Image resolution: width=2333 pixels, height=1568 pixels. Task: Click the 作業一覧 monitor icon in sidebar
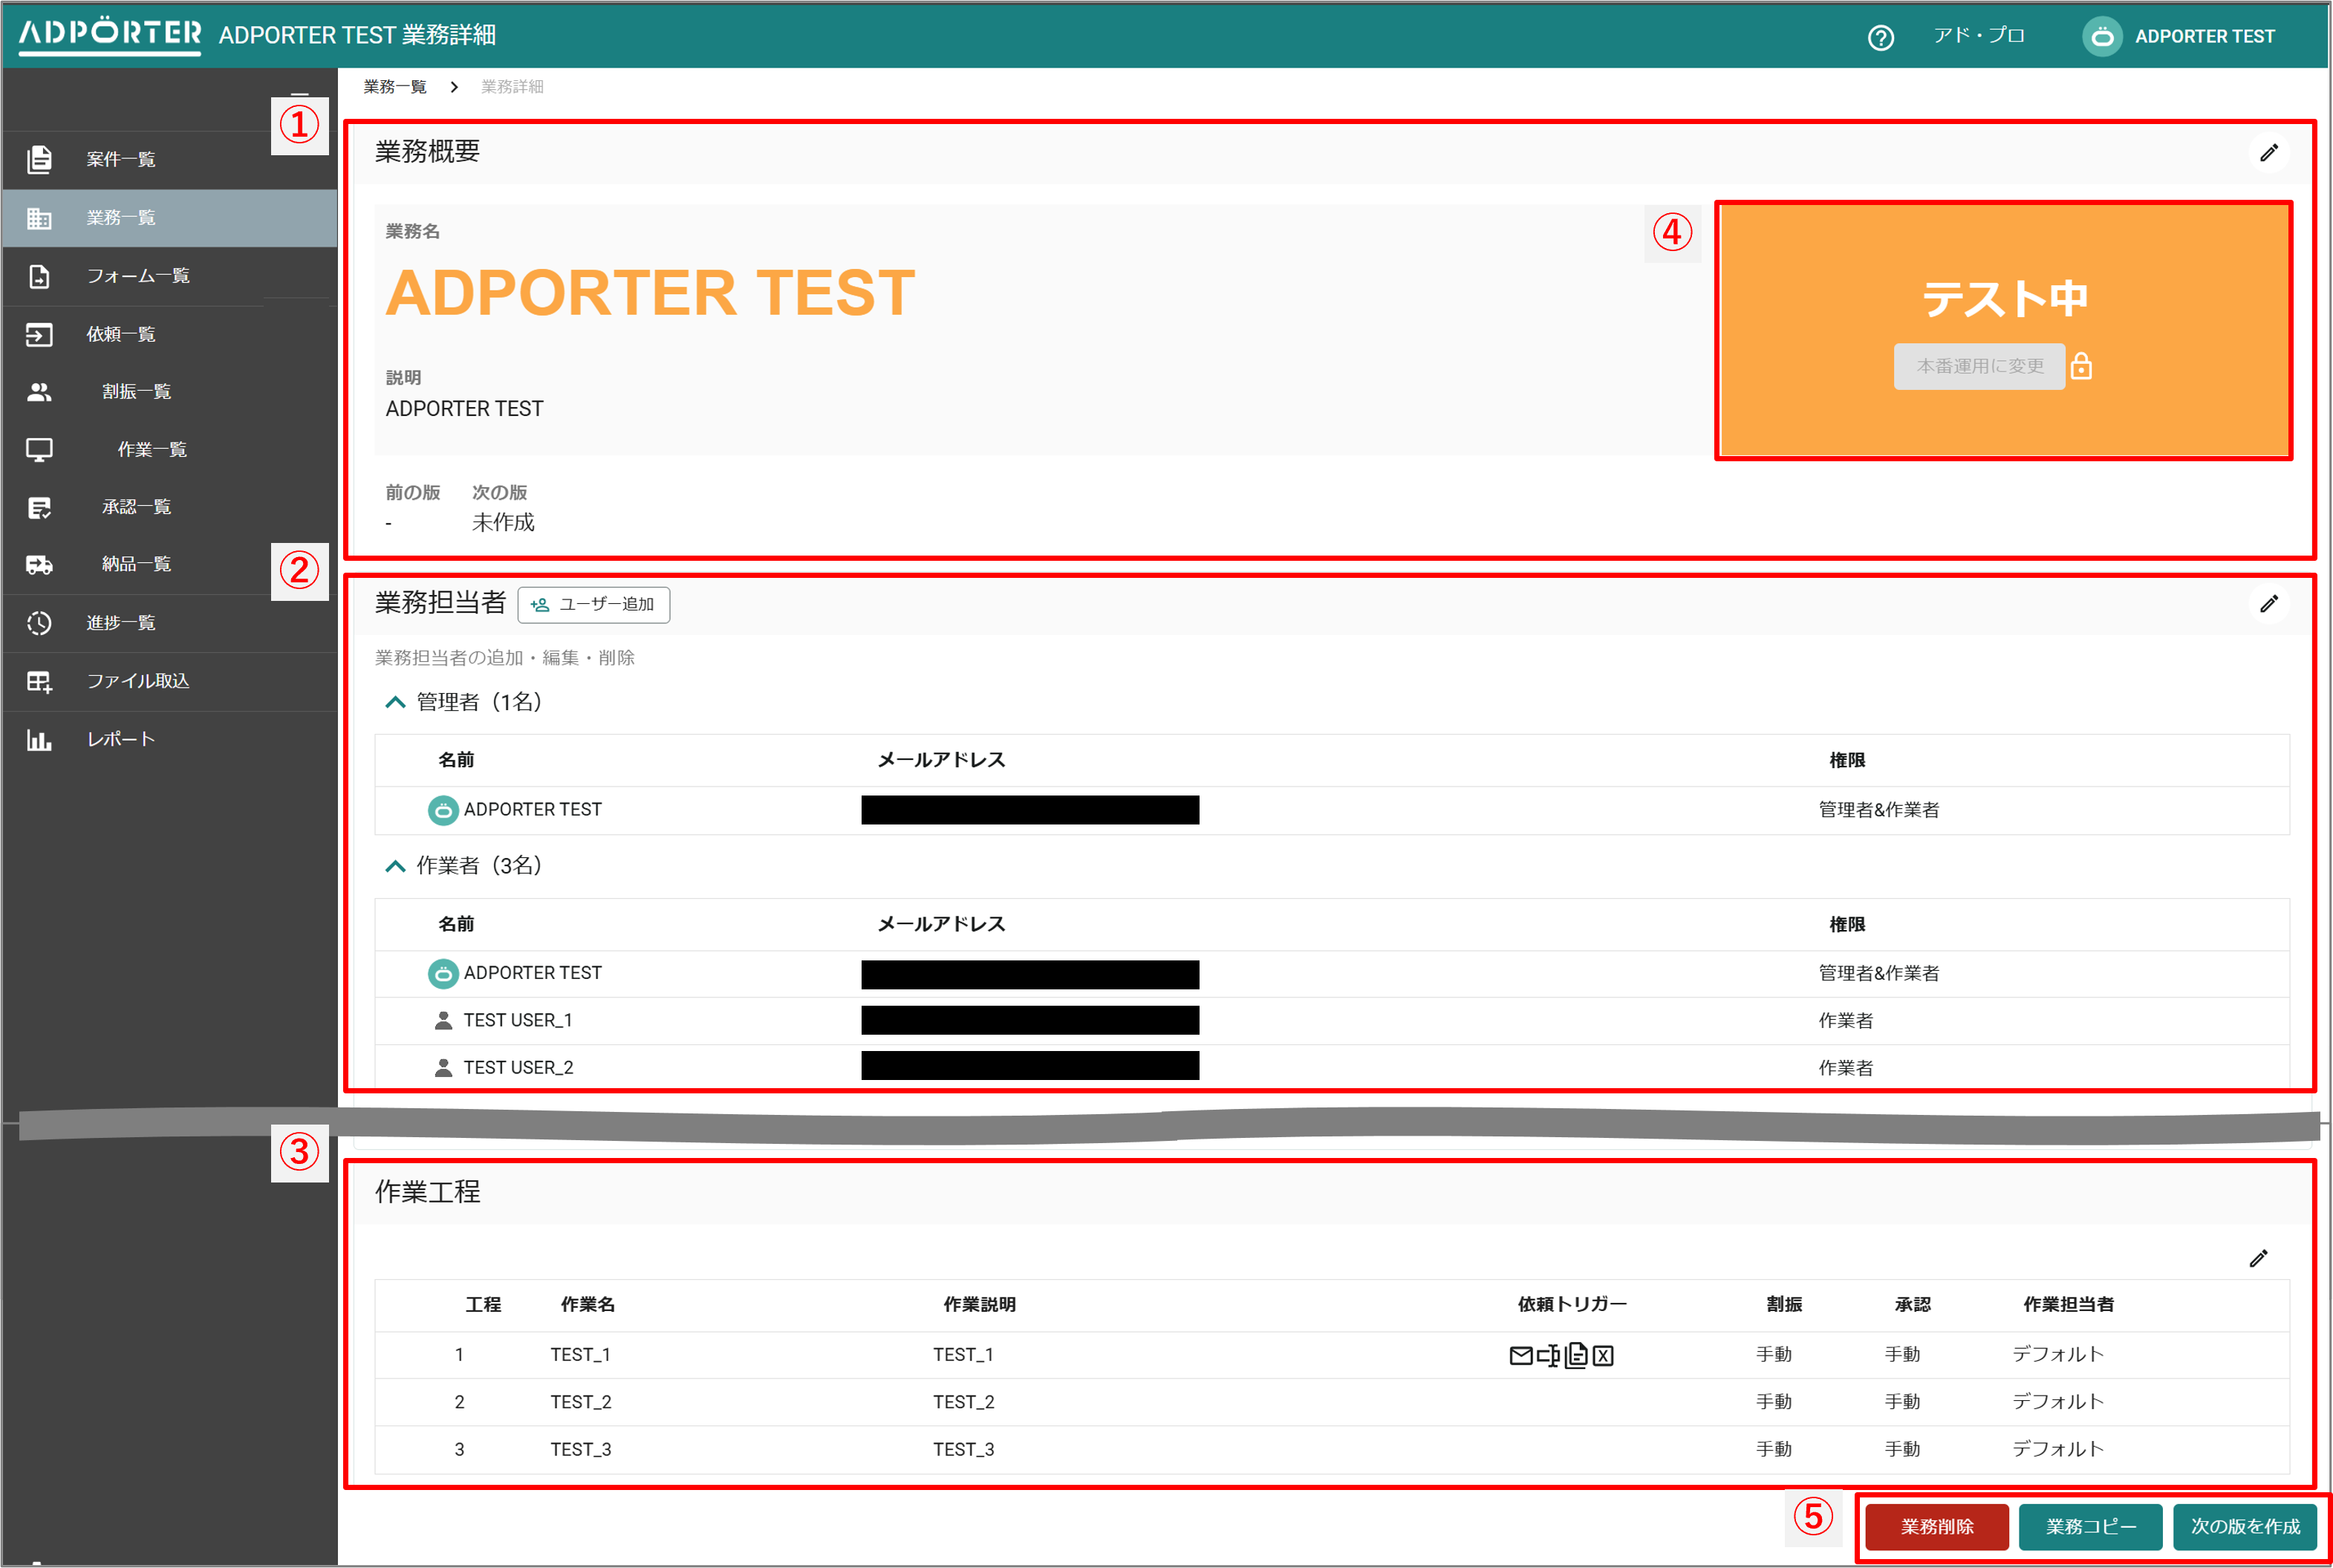(x=39, y=450)
